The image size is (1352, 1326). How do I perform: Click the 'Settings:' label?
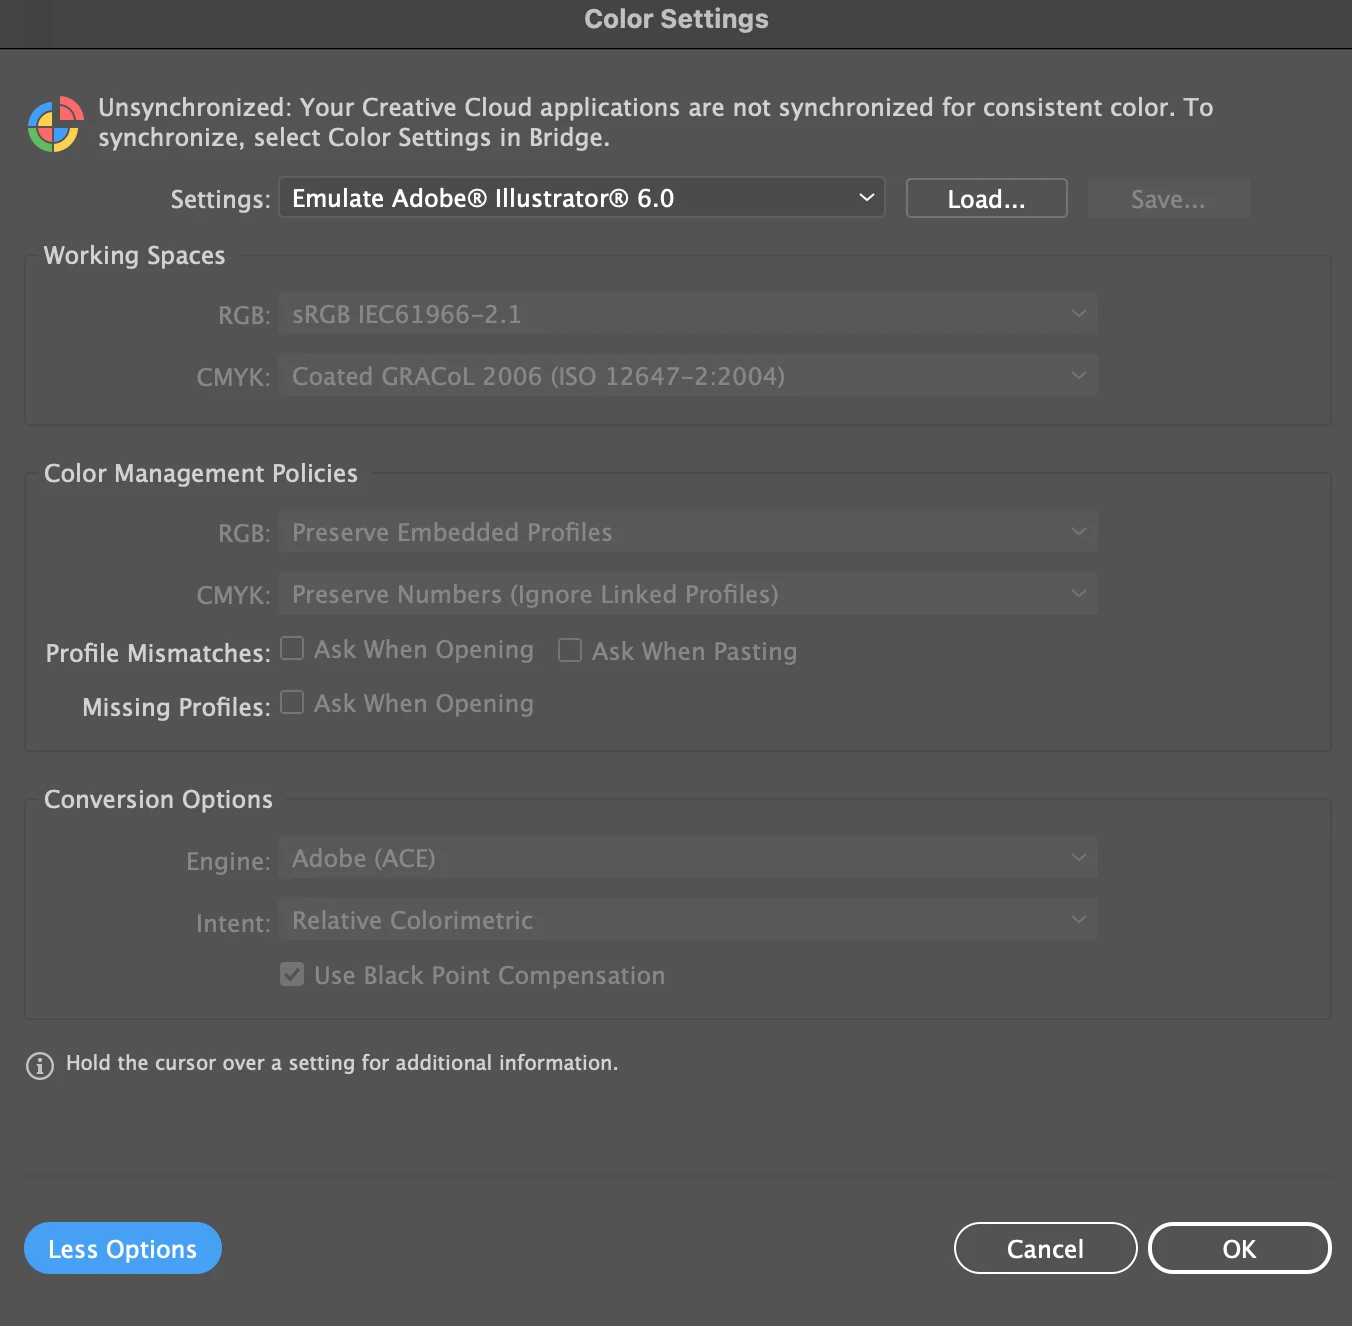coord(221,199)
